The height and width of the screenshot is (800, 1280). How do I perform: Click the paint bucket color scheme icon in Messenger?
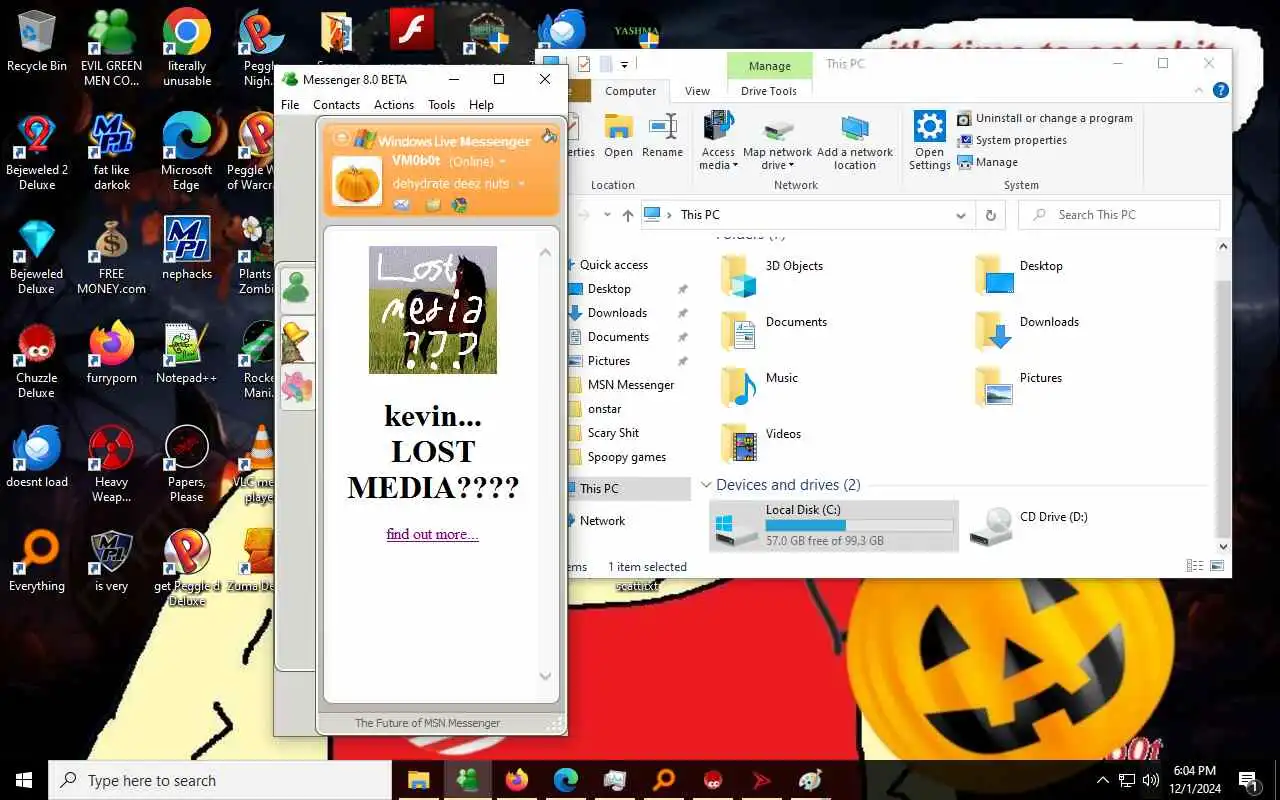click(x=549, y=136)
